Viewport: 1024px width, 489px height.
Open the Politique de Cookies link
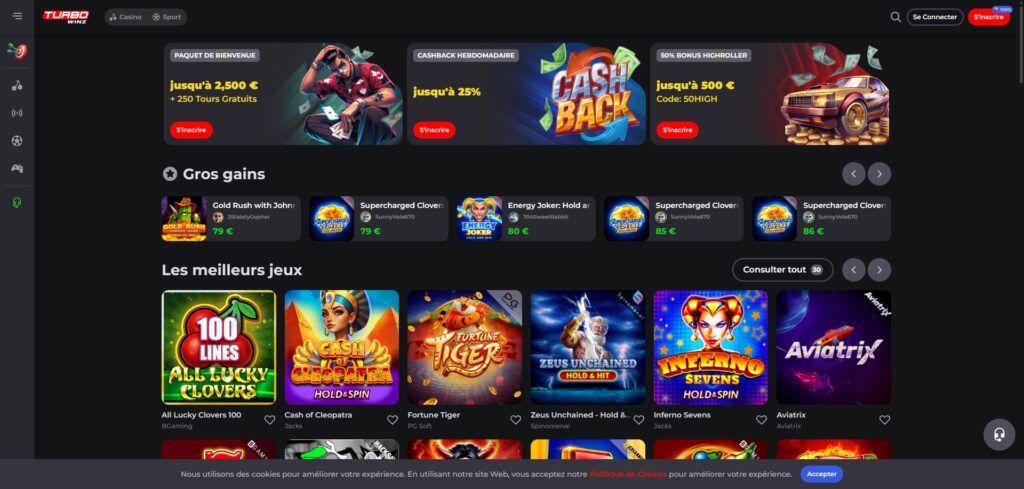(x=628, y=474)
